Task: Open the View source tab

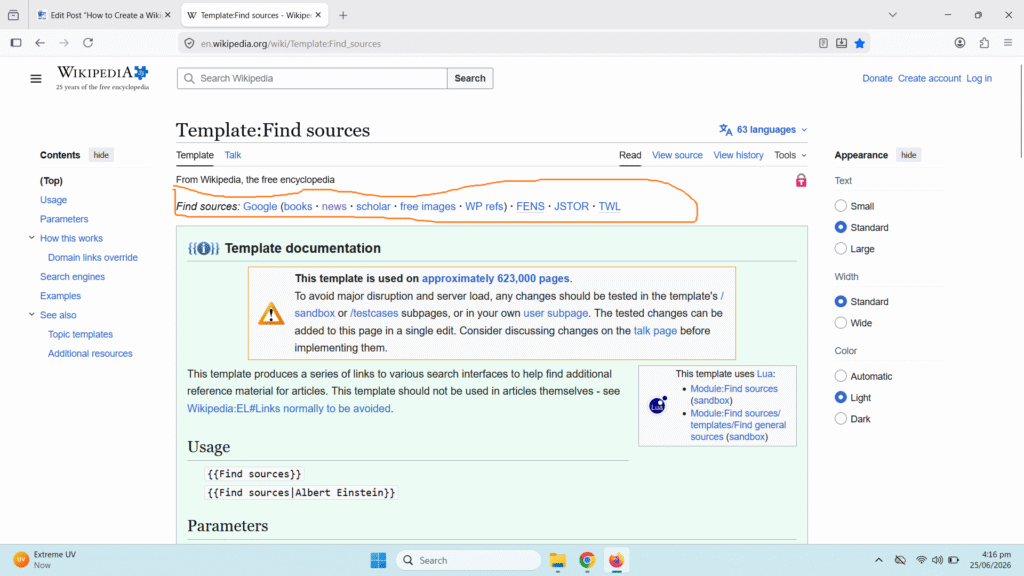Action: (x=677, y=155)
